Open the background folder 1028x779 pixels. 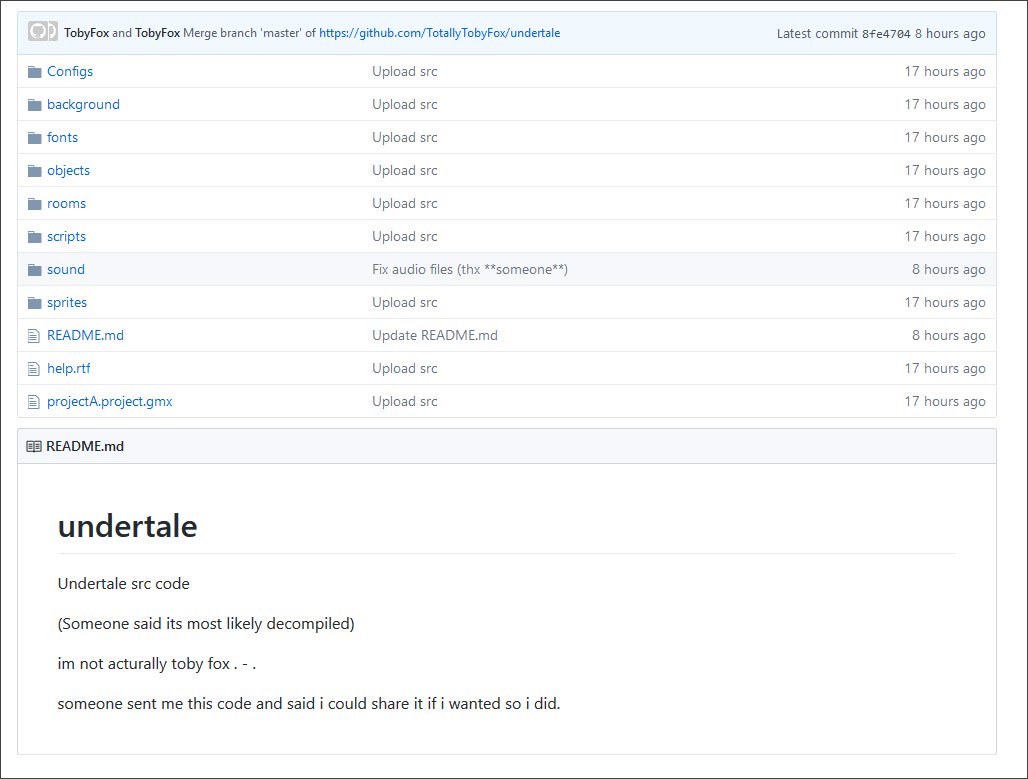point(83,104)
